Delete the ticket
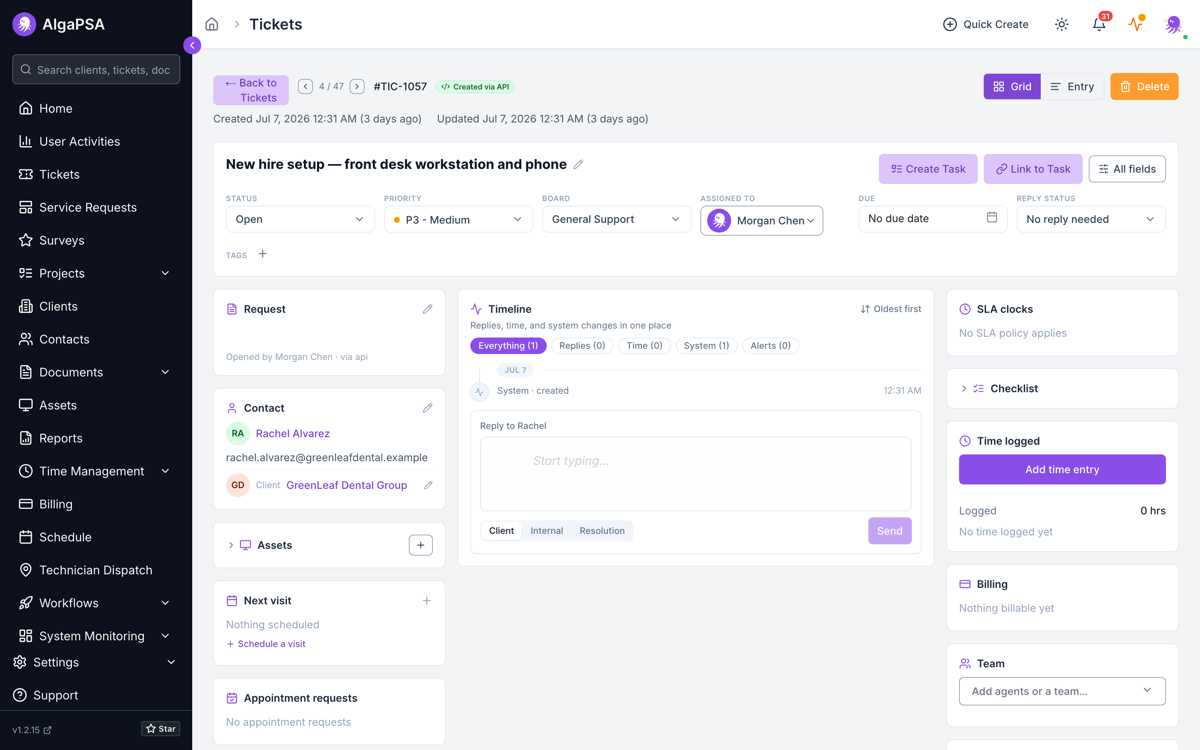This screenshot has width=1200, height=750. click(x=1144, y=87)
